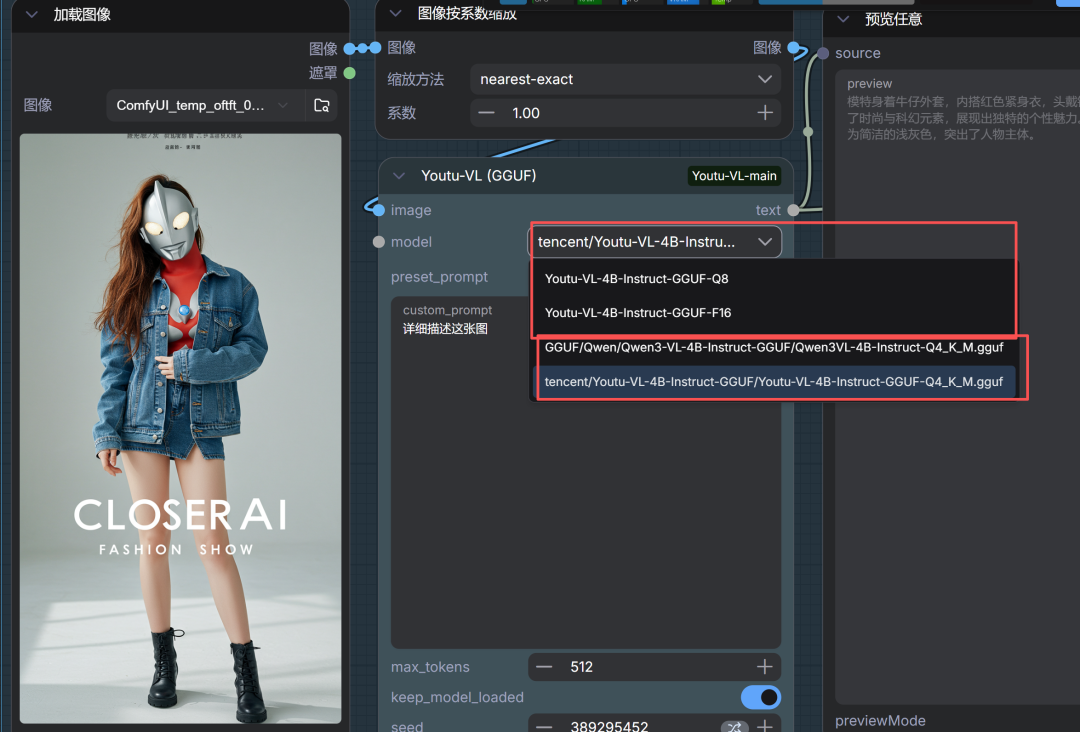Click the preview text output area
The height and width of the screenshot is (732, 1080).
pyautogui.click(x=957, y=386)
